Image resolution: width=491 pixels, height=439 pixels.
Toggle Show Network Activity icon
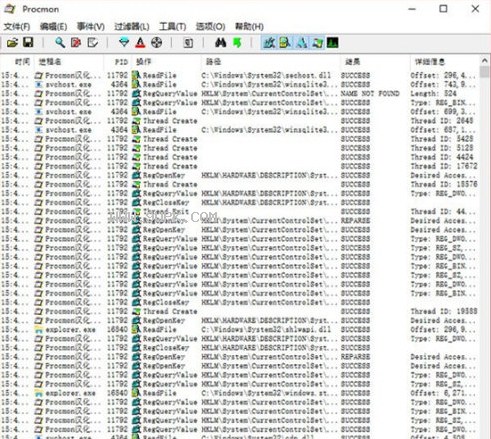tap(301, 43)
